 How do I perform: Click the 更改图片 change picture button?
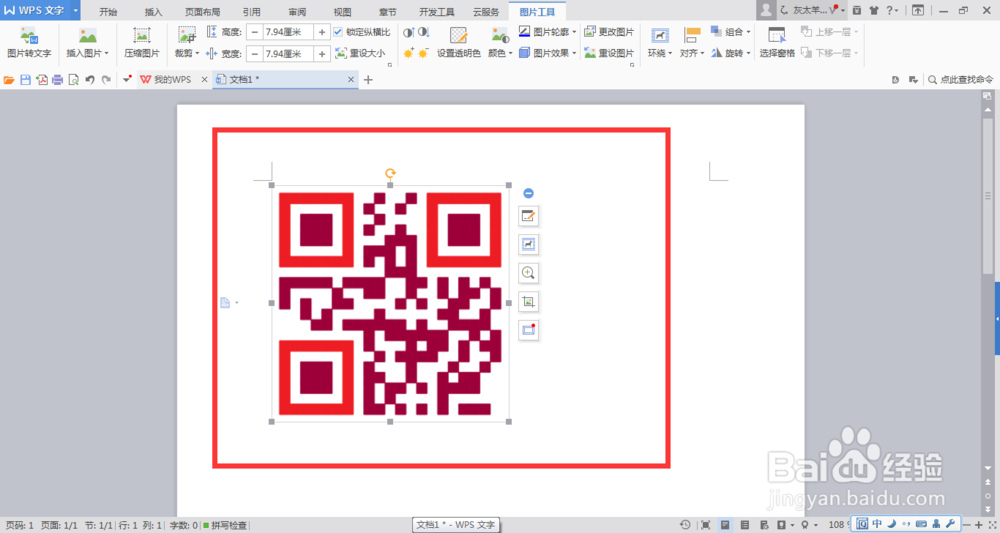(x=609, y=32)
